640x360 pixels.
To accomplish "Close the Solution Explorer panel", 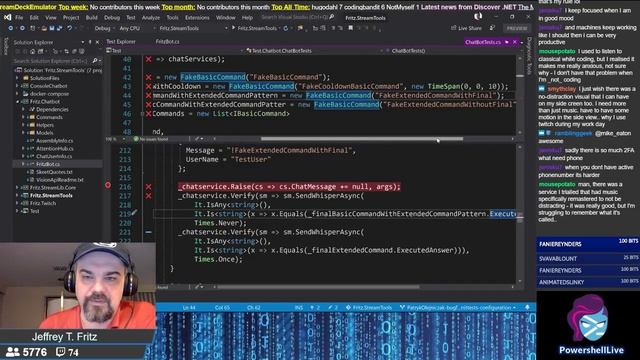I will (97, 42).
